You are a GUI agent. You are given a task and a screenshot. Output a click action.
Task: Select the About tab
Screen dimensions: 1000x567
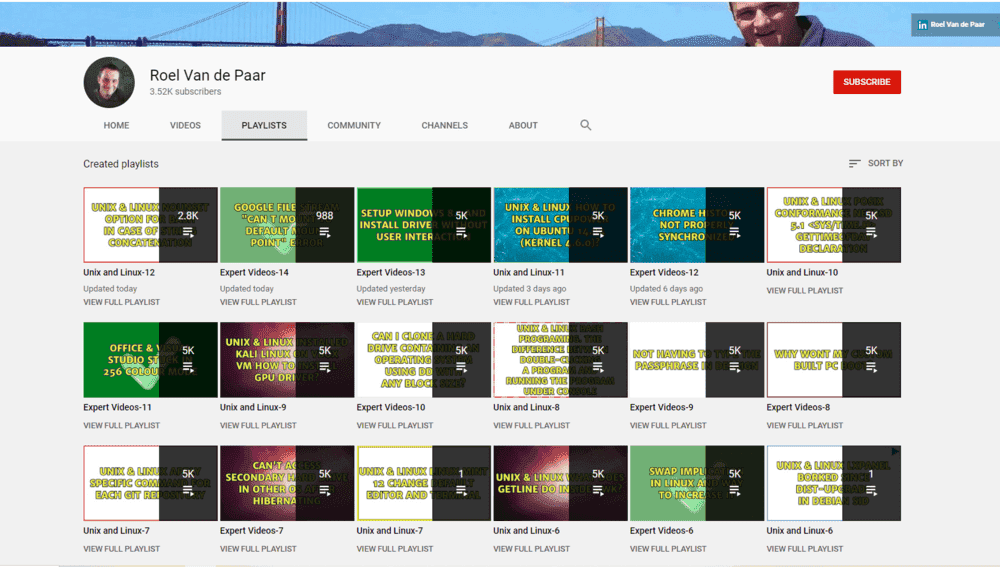[x=523, y=125]
